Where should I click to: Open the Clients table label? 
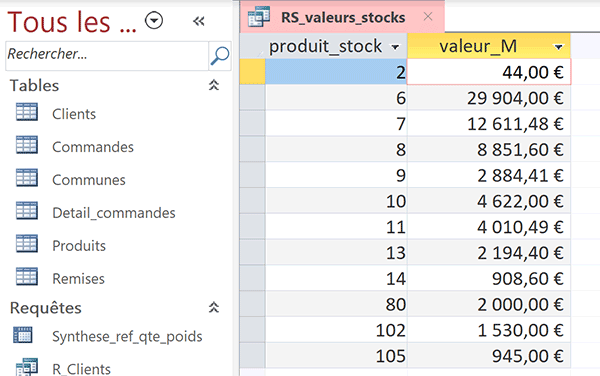point(74,114)
